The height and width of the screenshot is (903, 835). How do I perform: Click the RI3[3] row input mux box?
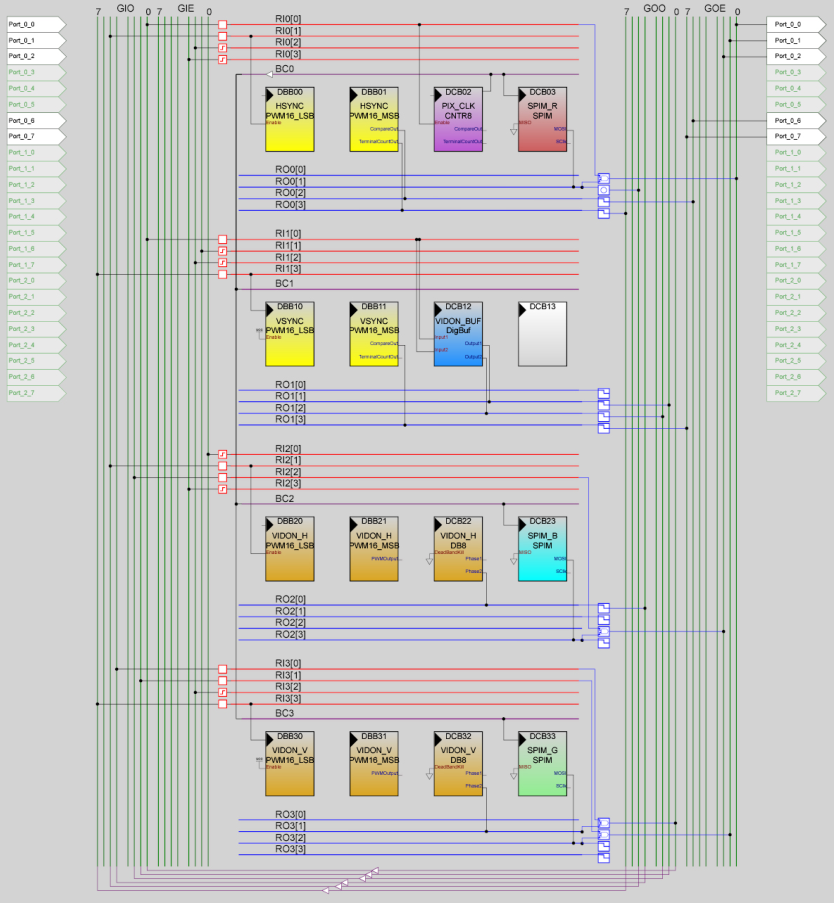223,704
